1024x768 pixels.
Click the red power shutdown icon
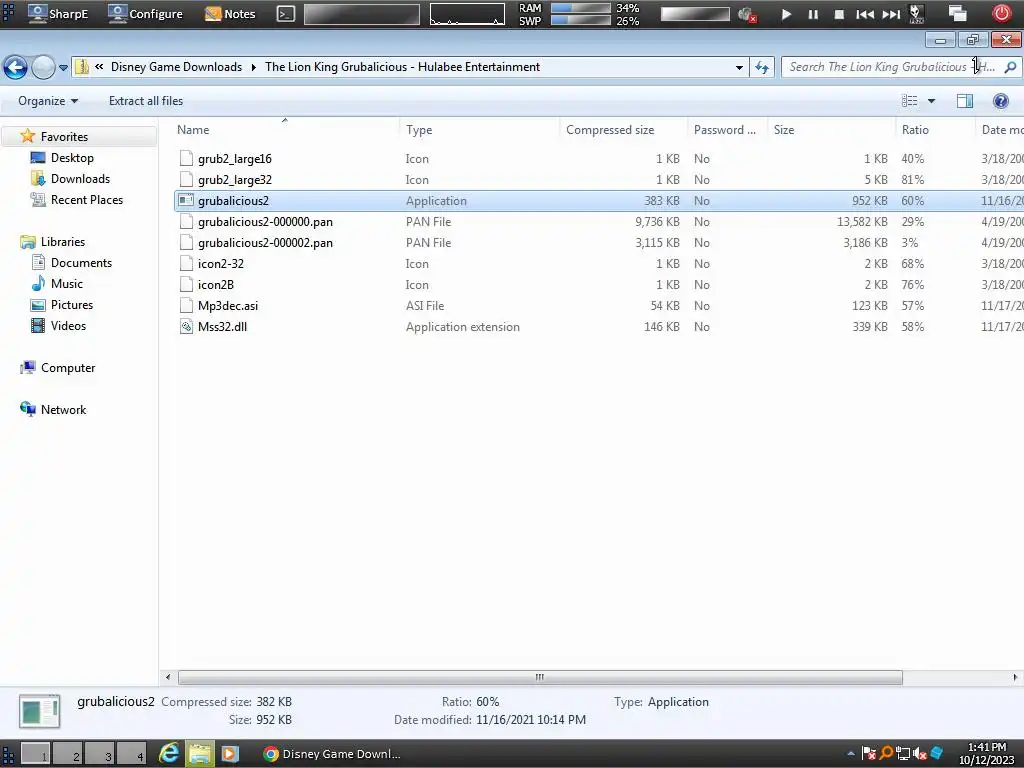pos(1002,14)
